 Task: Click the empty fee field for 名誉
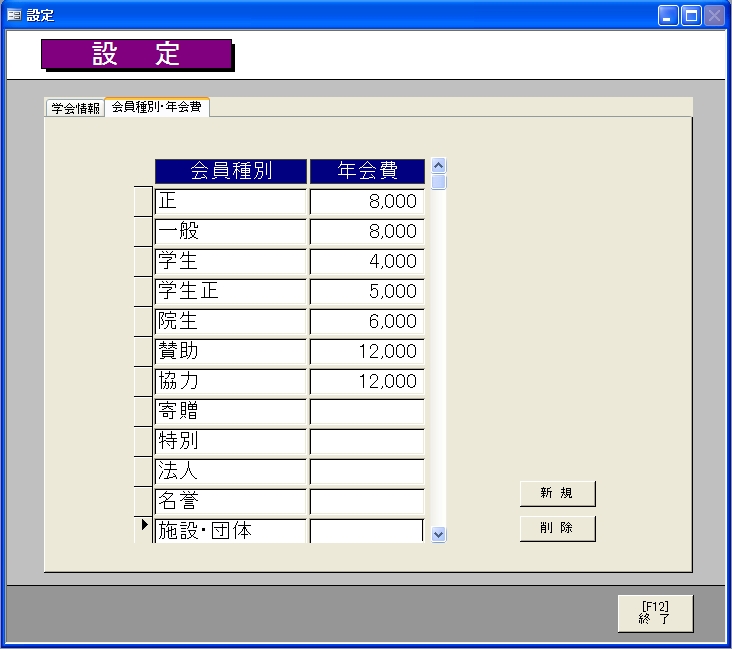(367, 501)
